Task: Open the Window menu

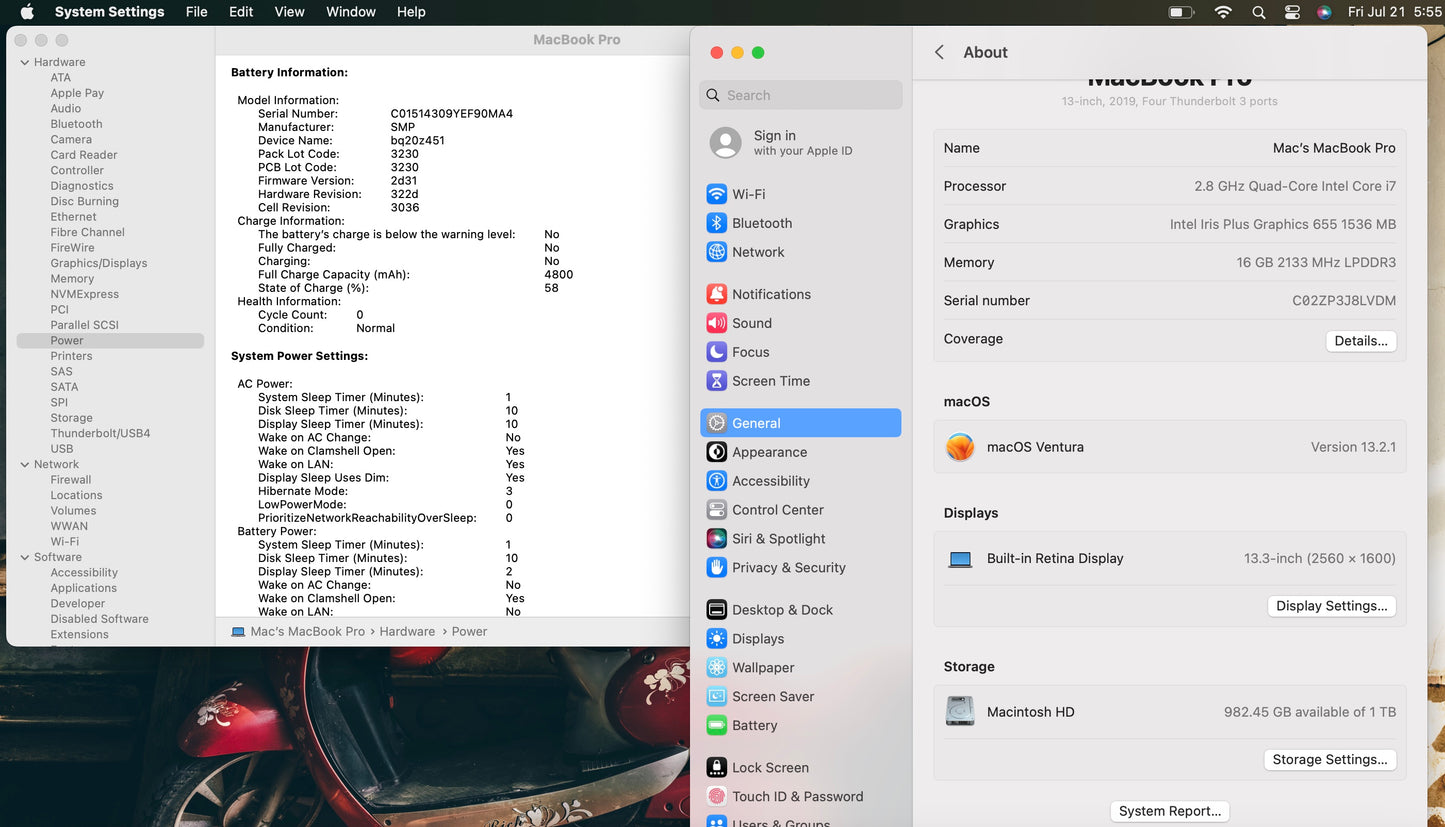Action: coord(351,12)
